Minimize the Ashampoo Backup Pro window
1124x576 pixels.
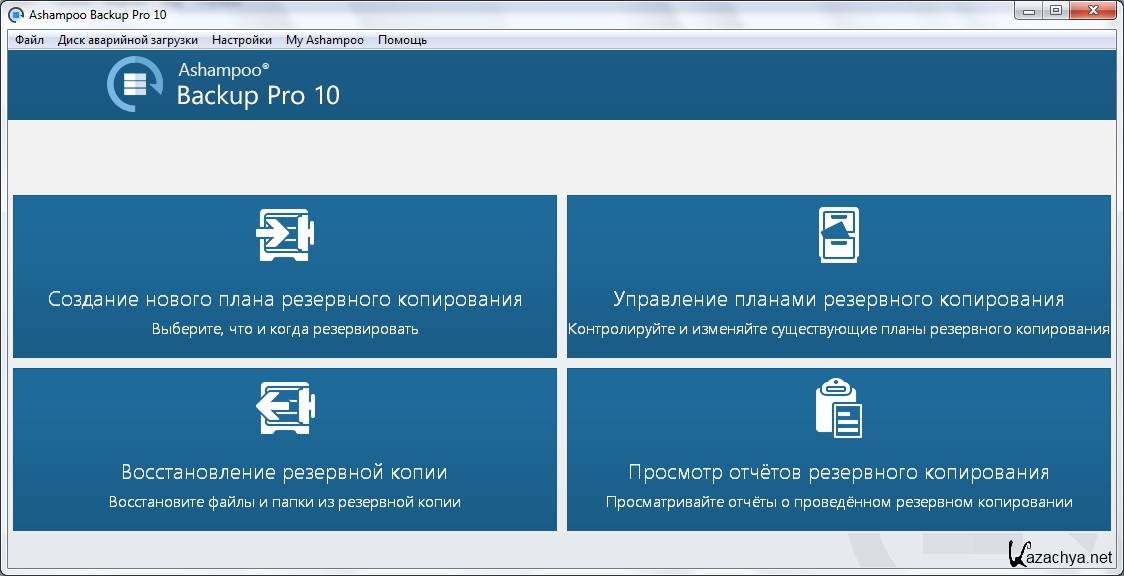click(x=1029, y=12)
